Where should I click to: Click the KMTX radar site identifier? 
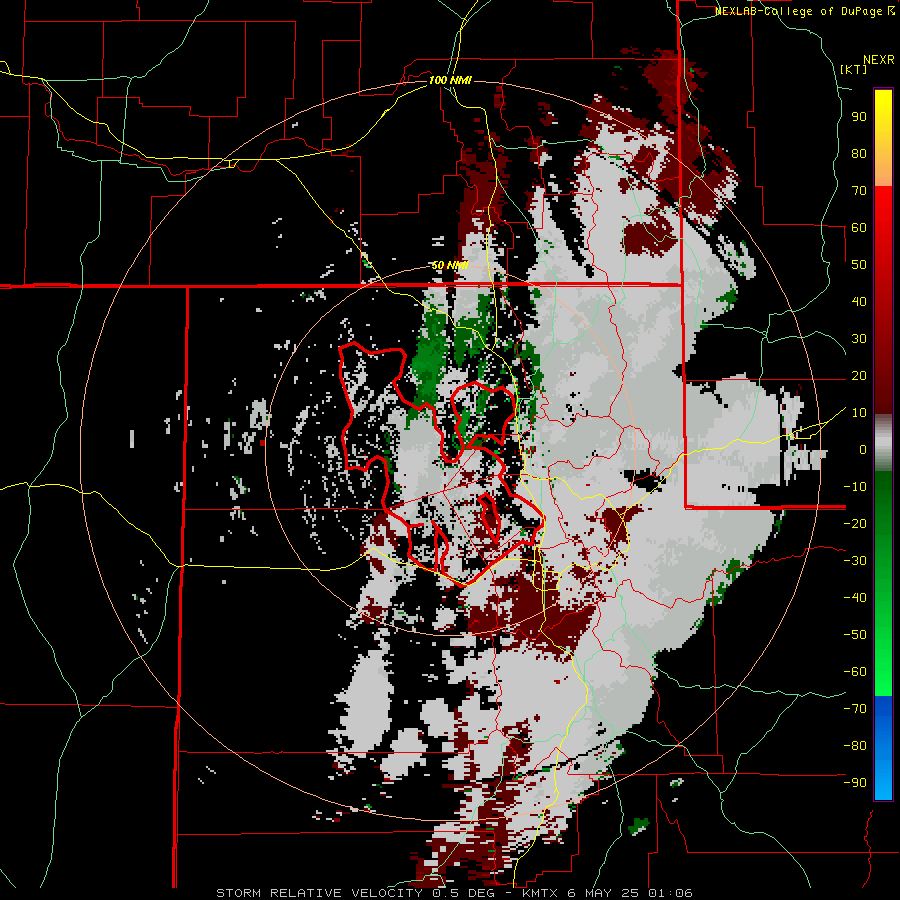(541, 893)
